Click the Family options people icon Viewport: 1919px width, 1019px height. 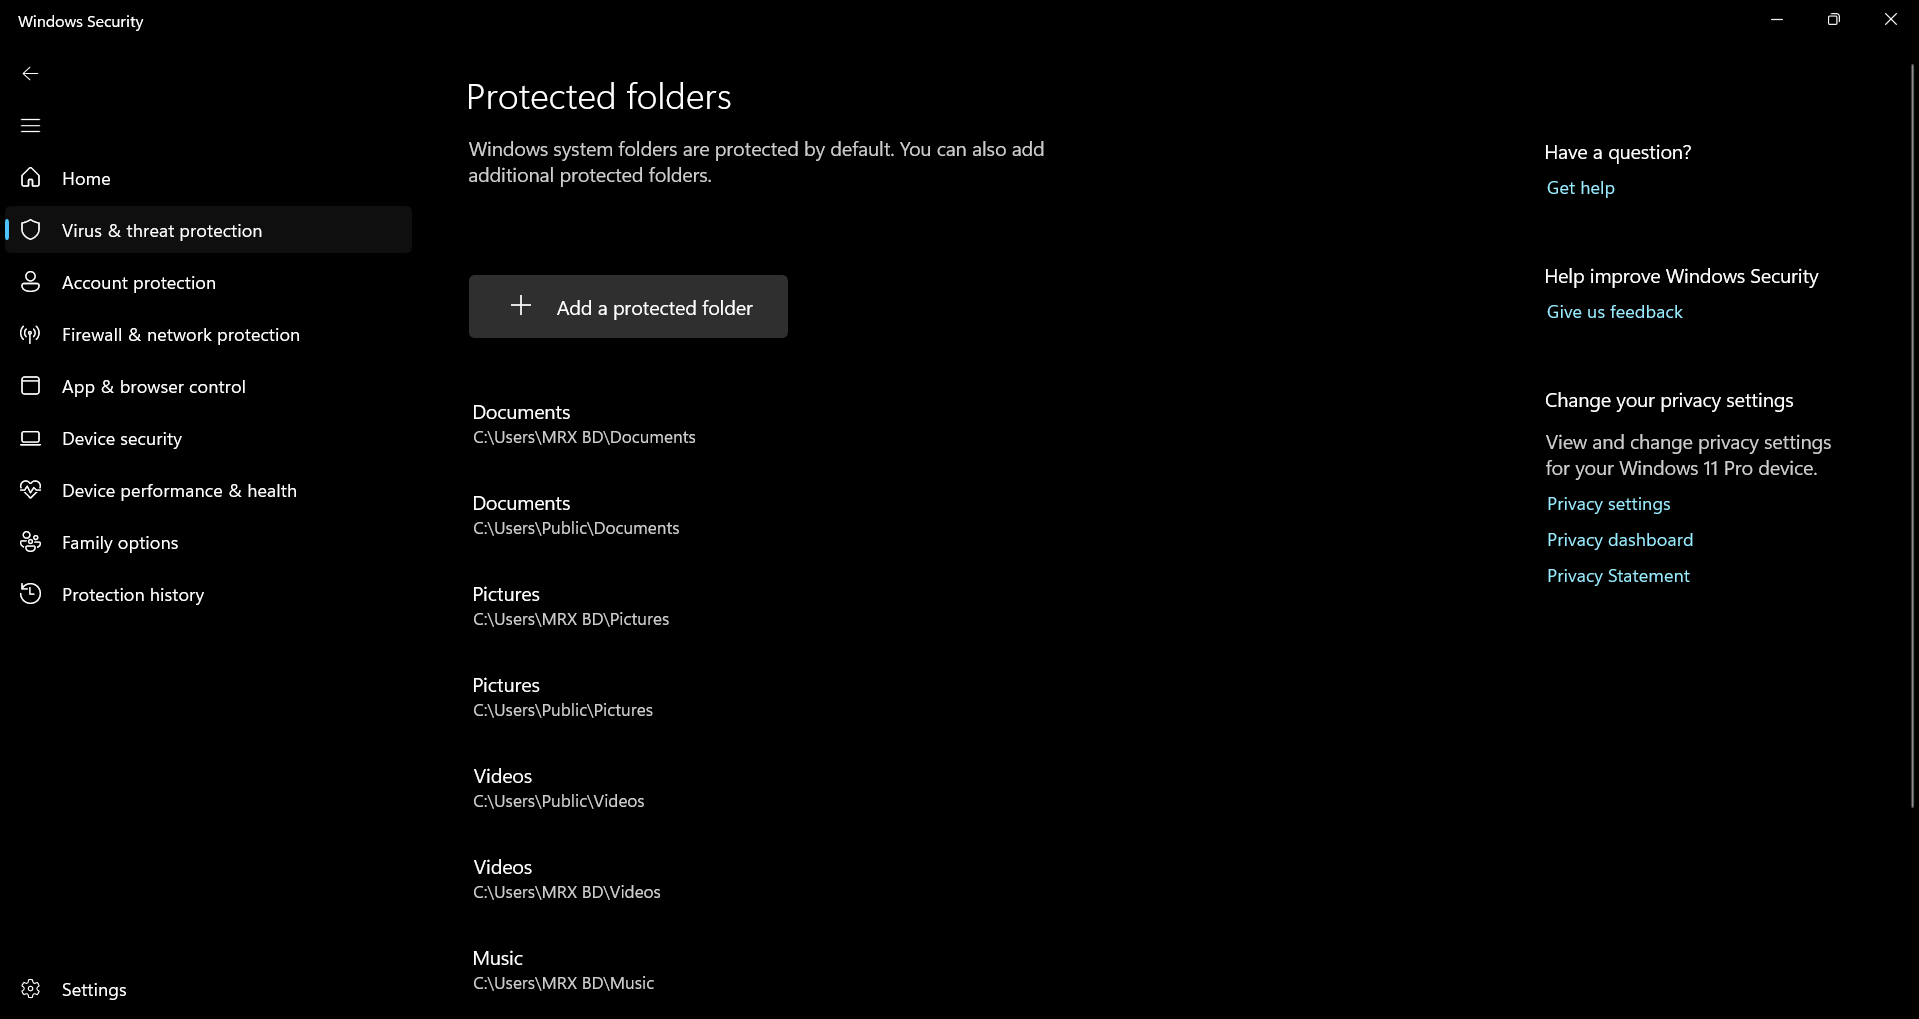click(x=31, y=542)
